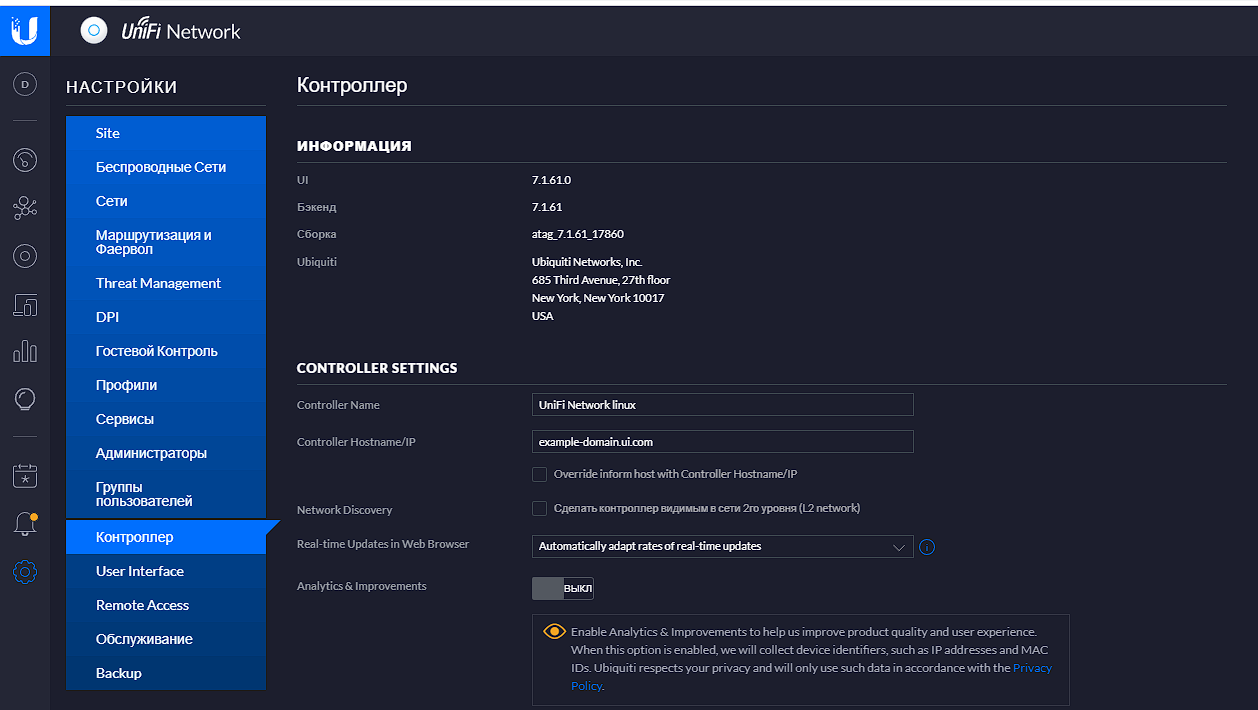Click the "Network Discovery" label
This screenshot has height=710, width=1258.
click(345, 510)
